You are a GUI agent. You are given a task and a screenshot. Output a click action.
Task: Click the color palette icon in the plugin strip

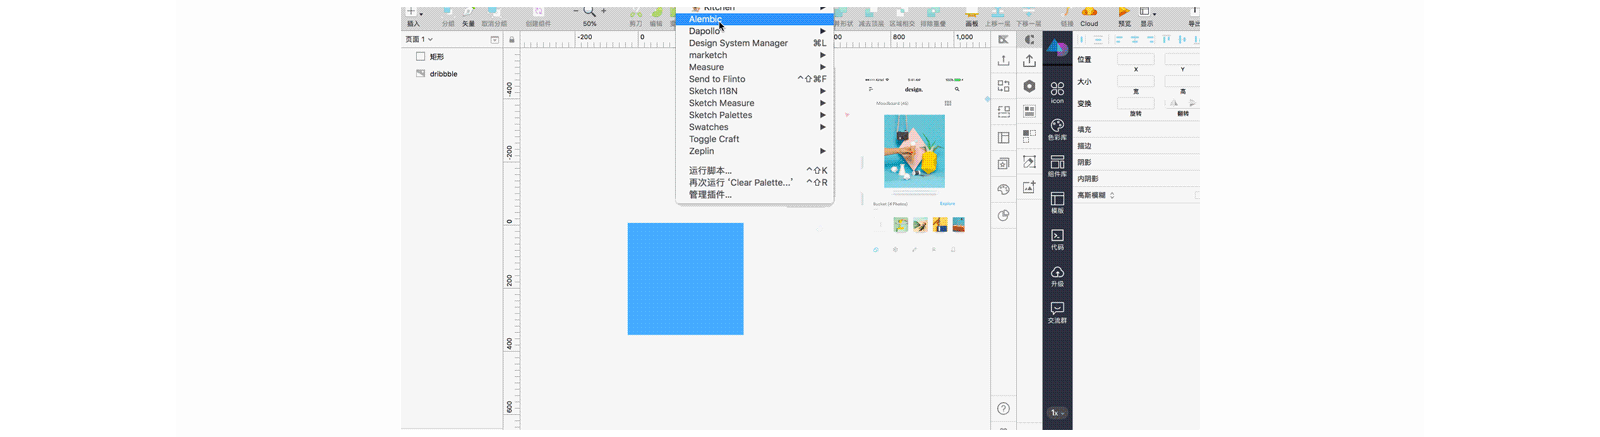[x=1003, y=189]
